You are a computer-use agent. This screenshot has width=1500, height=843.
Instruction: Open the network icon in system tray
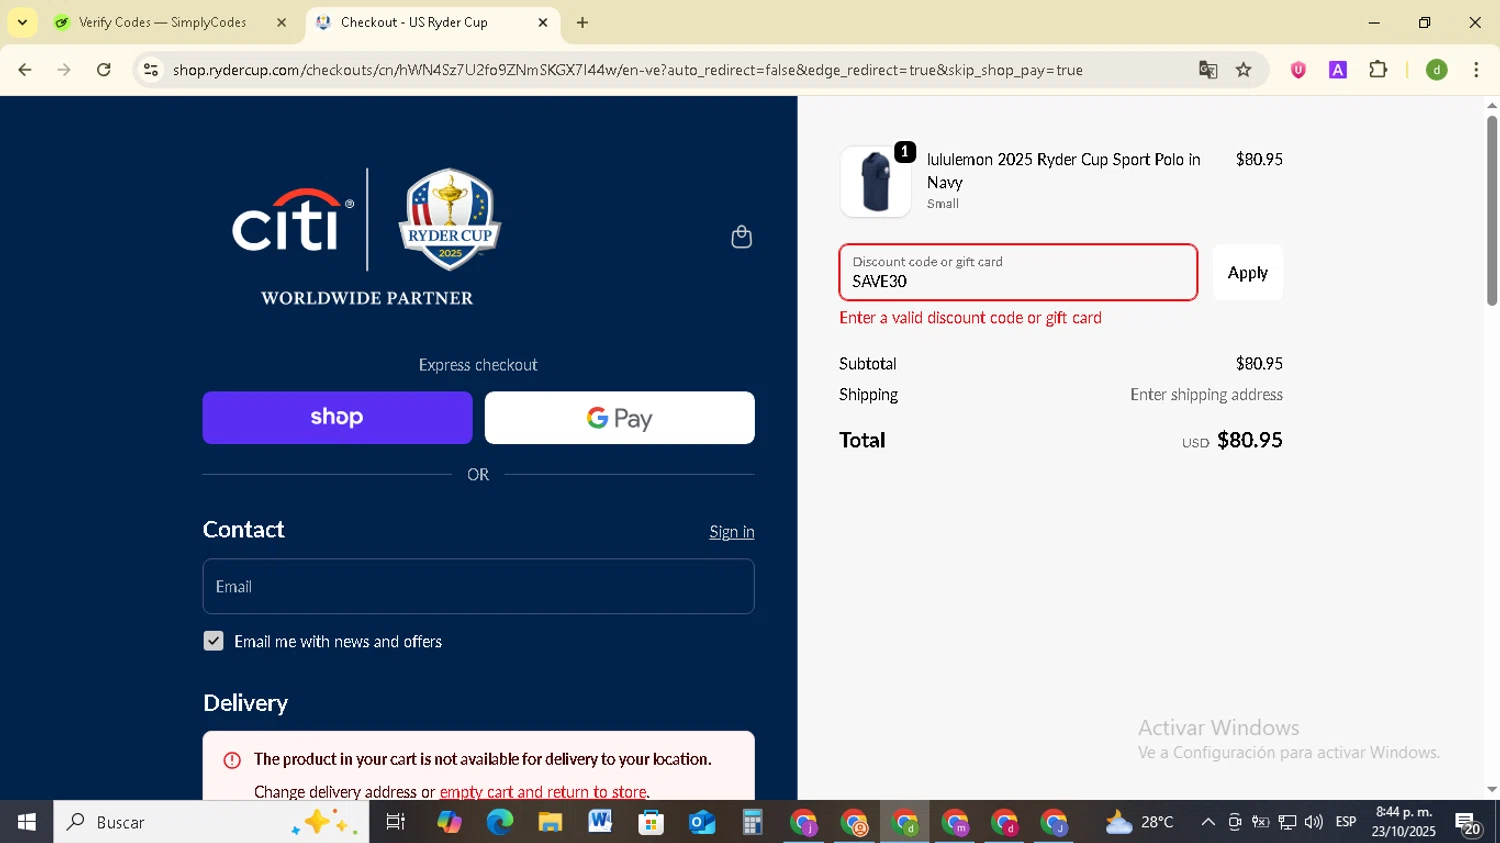[x=1287, y=822]
